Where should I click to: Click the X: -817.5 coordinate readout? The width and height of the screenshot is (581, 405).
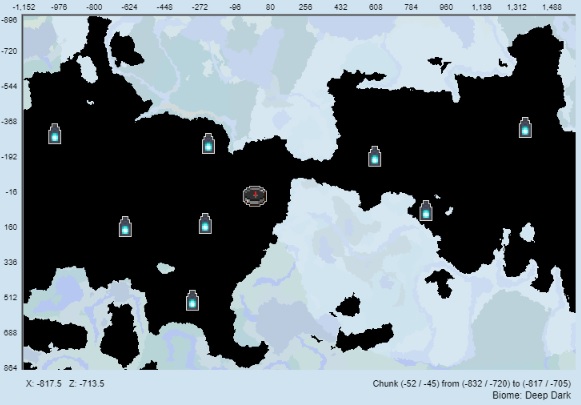coord(44,384)
